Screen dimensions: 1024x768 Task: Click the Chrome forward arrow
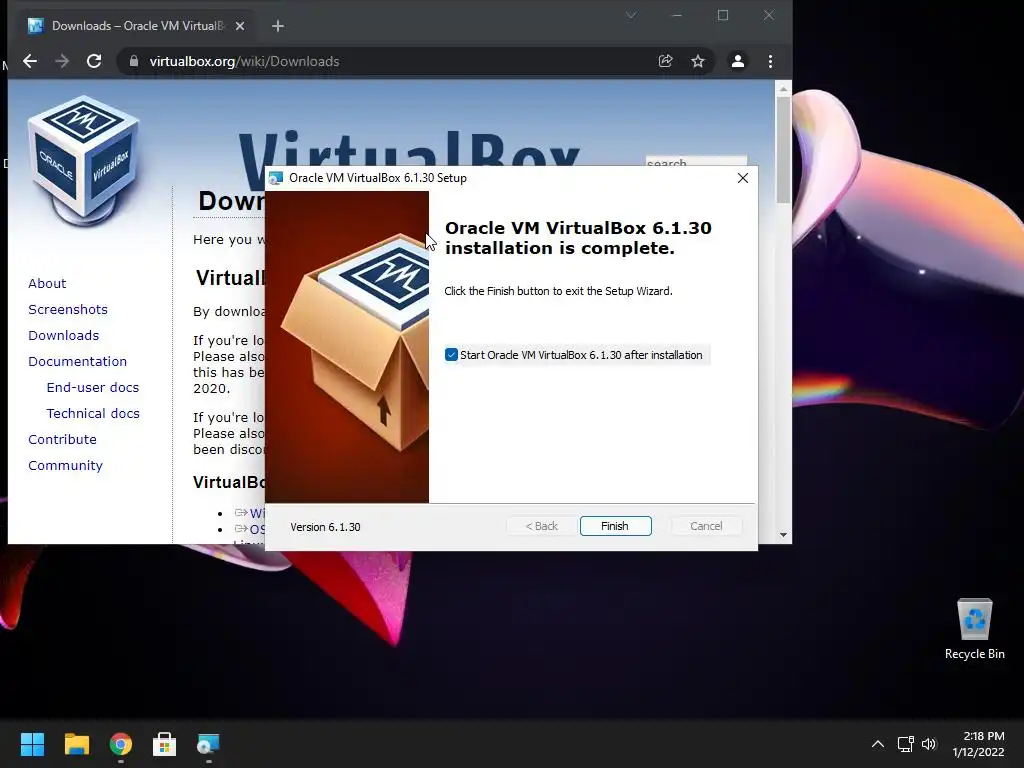pyautogui.click(x=62, y=61)
